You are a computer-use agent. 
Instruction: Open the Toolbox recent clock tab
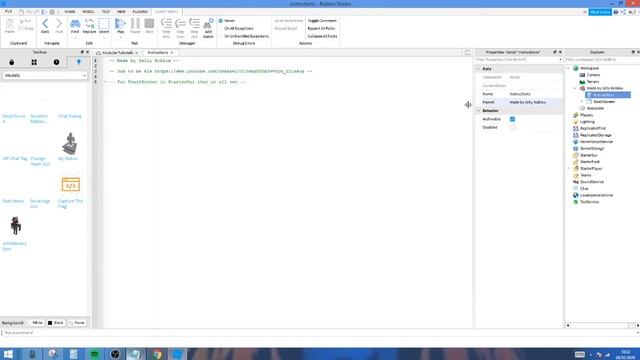tap(56, 62)
